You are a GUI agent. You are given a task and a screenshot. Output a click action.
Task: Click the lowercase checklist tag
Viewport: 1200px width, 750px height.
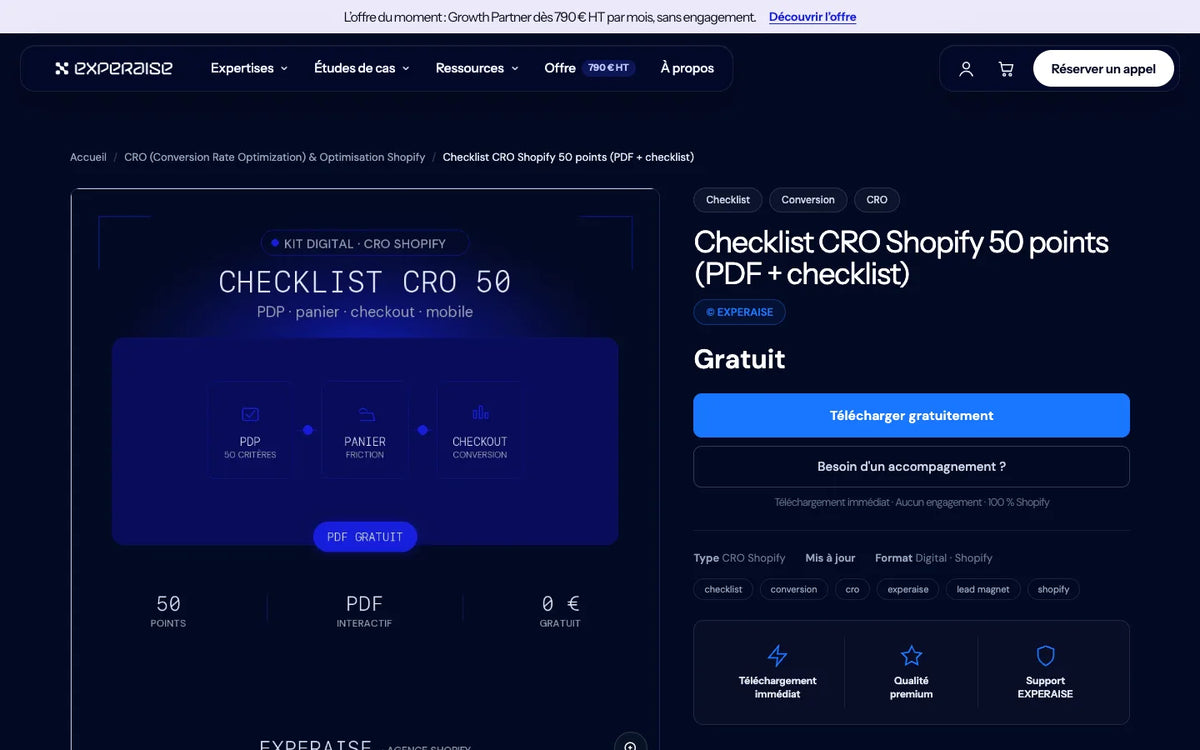[723, 589]
